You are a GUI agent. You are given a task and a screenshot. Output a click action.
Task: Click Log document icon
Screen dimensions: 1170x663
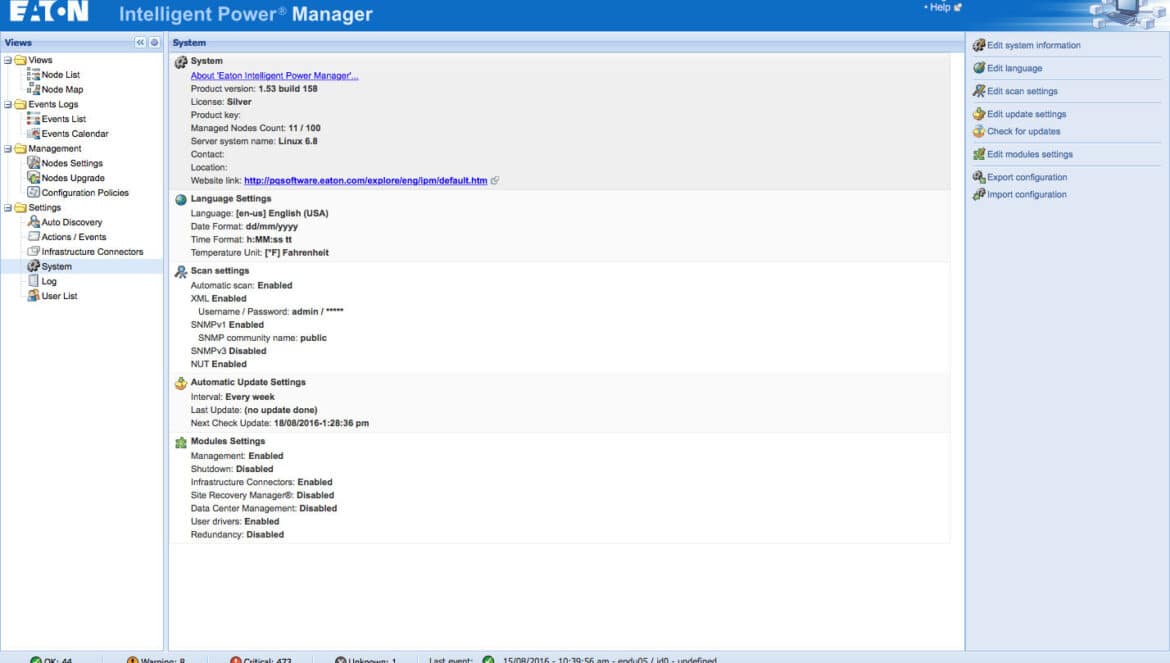pyautogui.click(x=34, y=281)
